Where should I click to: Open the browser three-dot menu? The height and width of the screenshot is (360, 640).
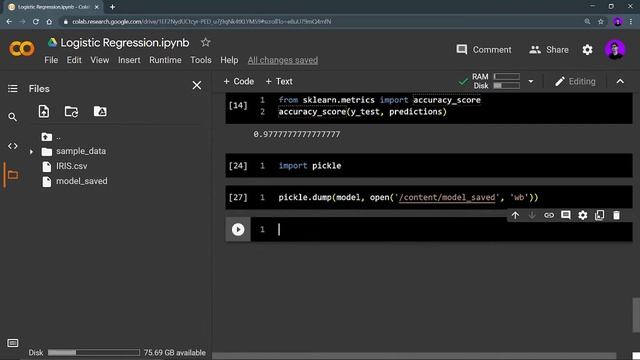631,22
